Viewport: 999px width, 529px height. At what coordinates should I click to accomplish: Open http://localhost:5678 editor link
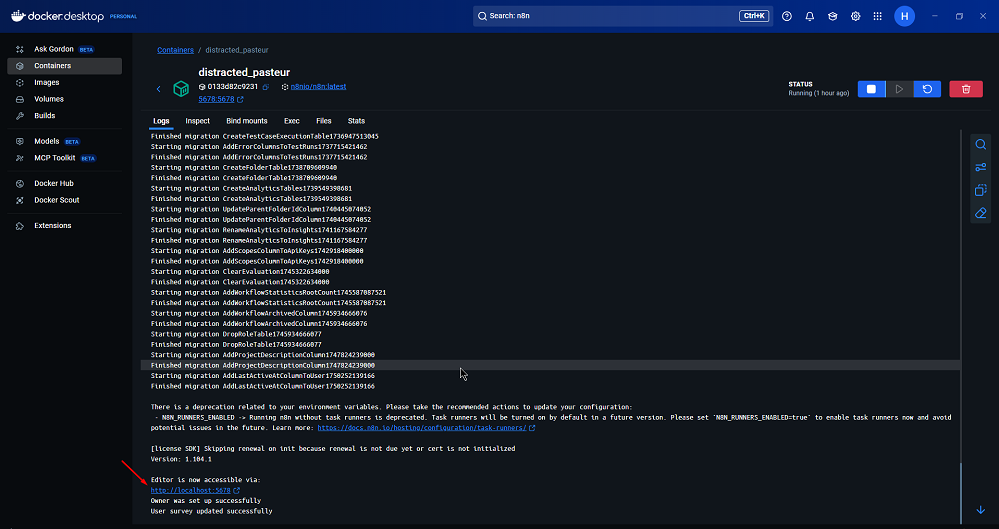190,490
